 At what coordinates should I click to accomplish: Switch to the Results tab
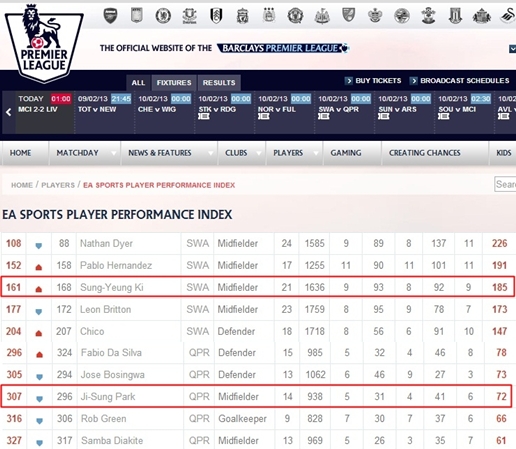tap(219, 83)
